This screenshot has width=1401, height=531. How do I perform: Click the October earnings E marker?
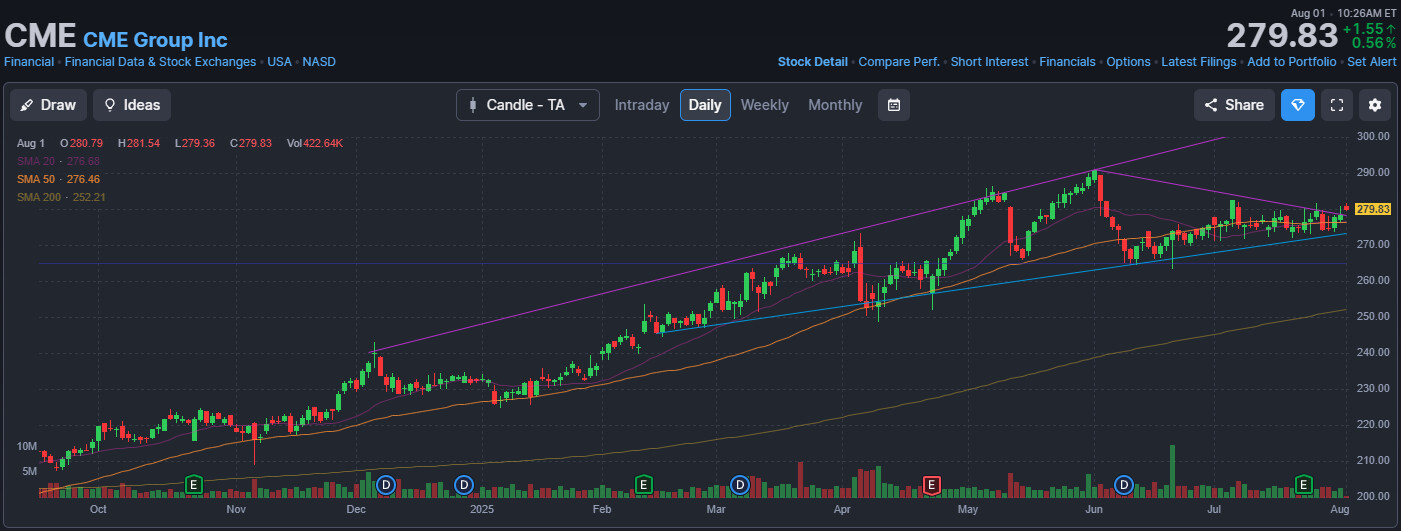(194, 485)
